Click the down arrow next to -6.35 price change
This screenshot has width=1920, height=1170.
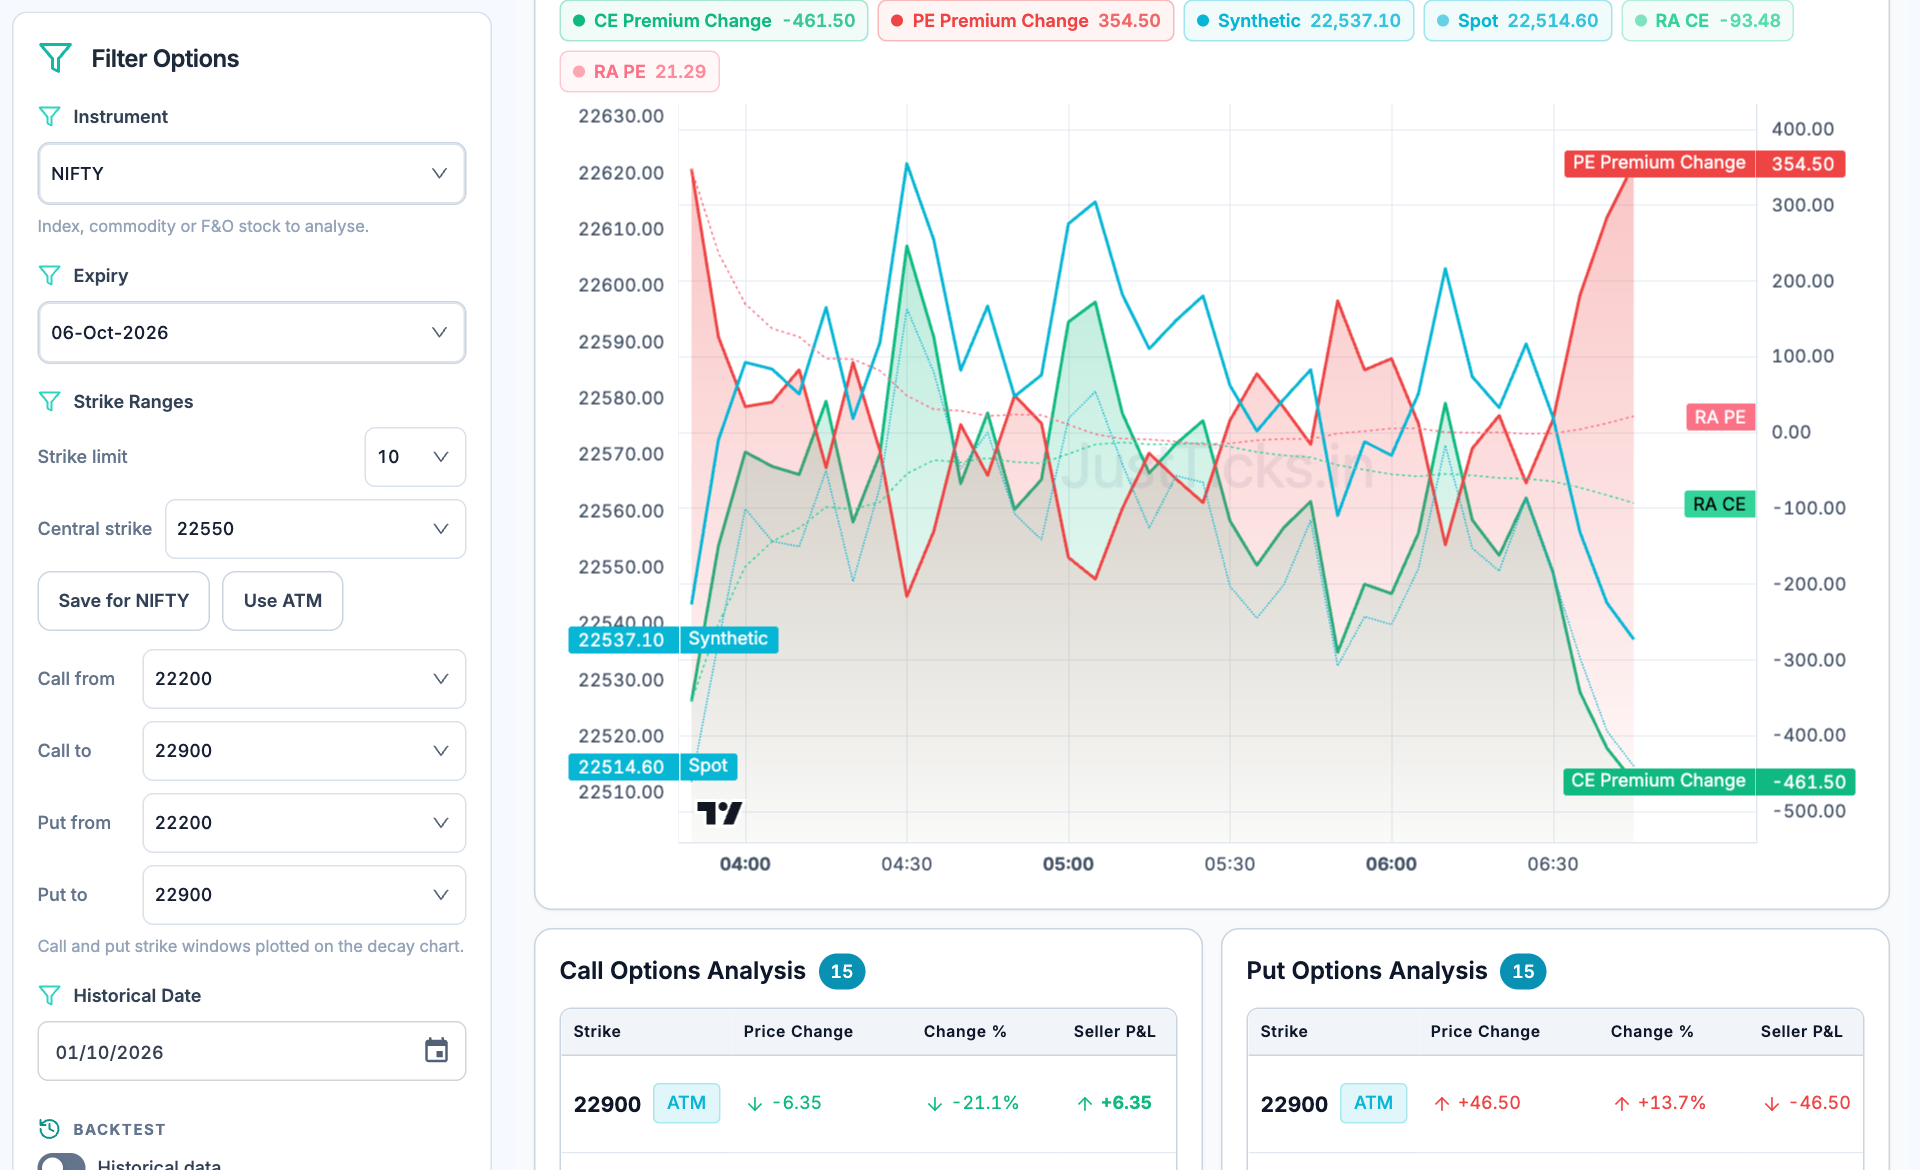tap(755, 1103)
